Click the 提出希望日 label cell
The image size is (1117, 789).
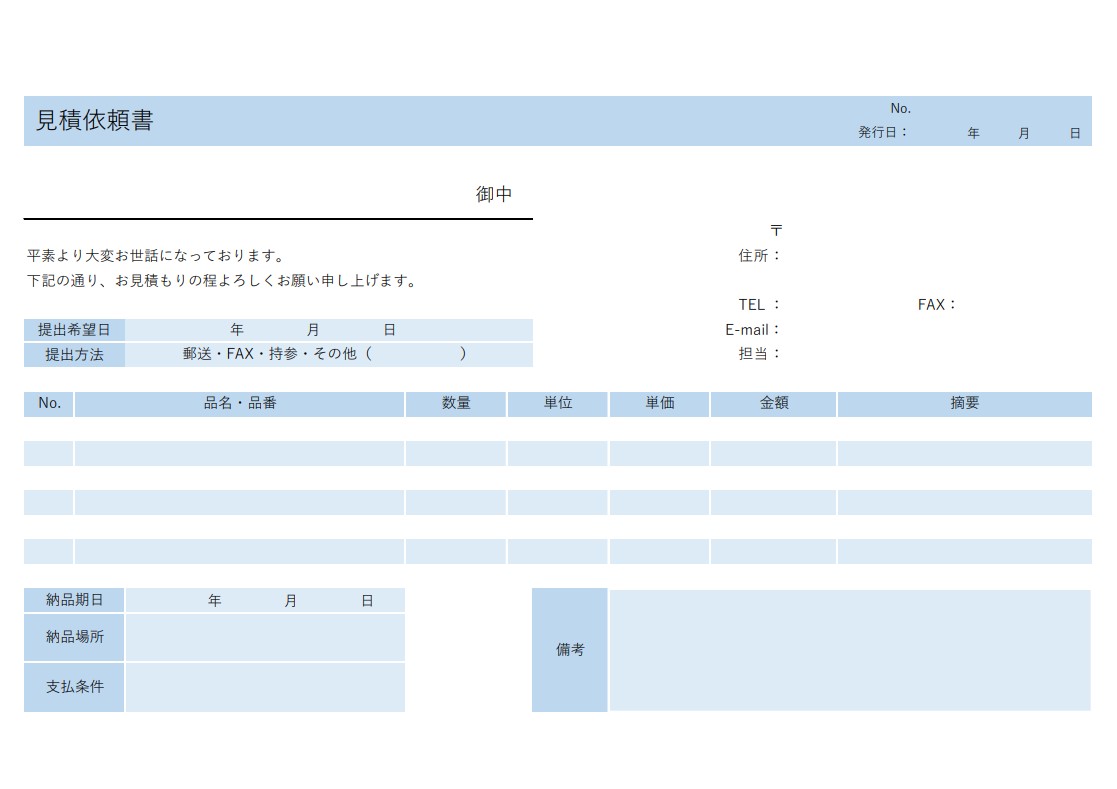point(74,330)
